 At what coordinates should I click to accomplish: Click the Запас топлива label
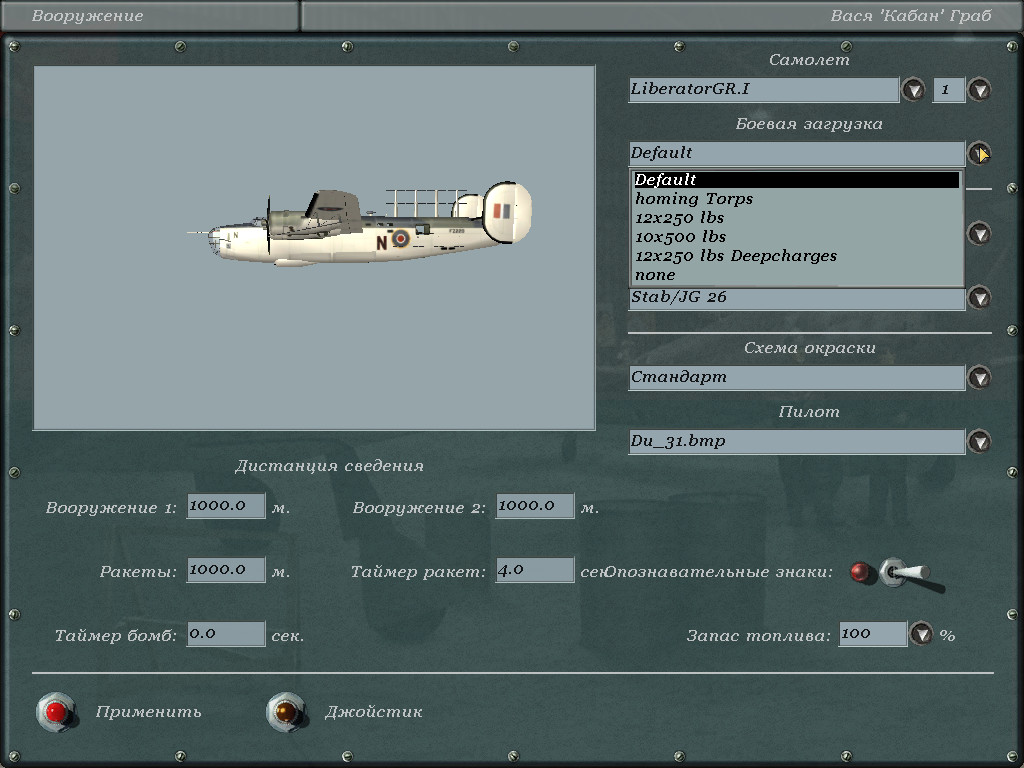[x=758, y=635]
